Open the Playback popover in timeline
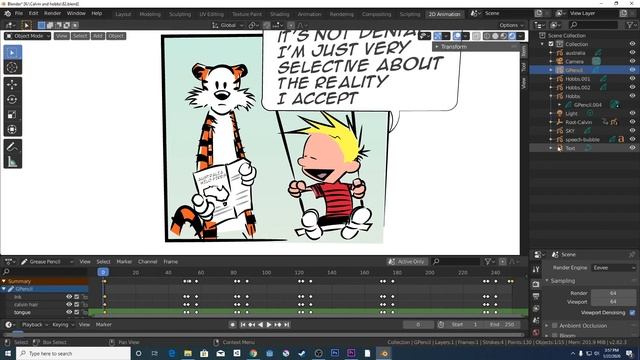This screenshot has width=640, height=360. point(34,324)
